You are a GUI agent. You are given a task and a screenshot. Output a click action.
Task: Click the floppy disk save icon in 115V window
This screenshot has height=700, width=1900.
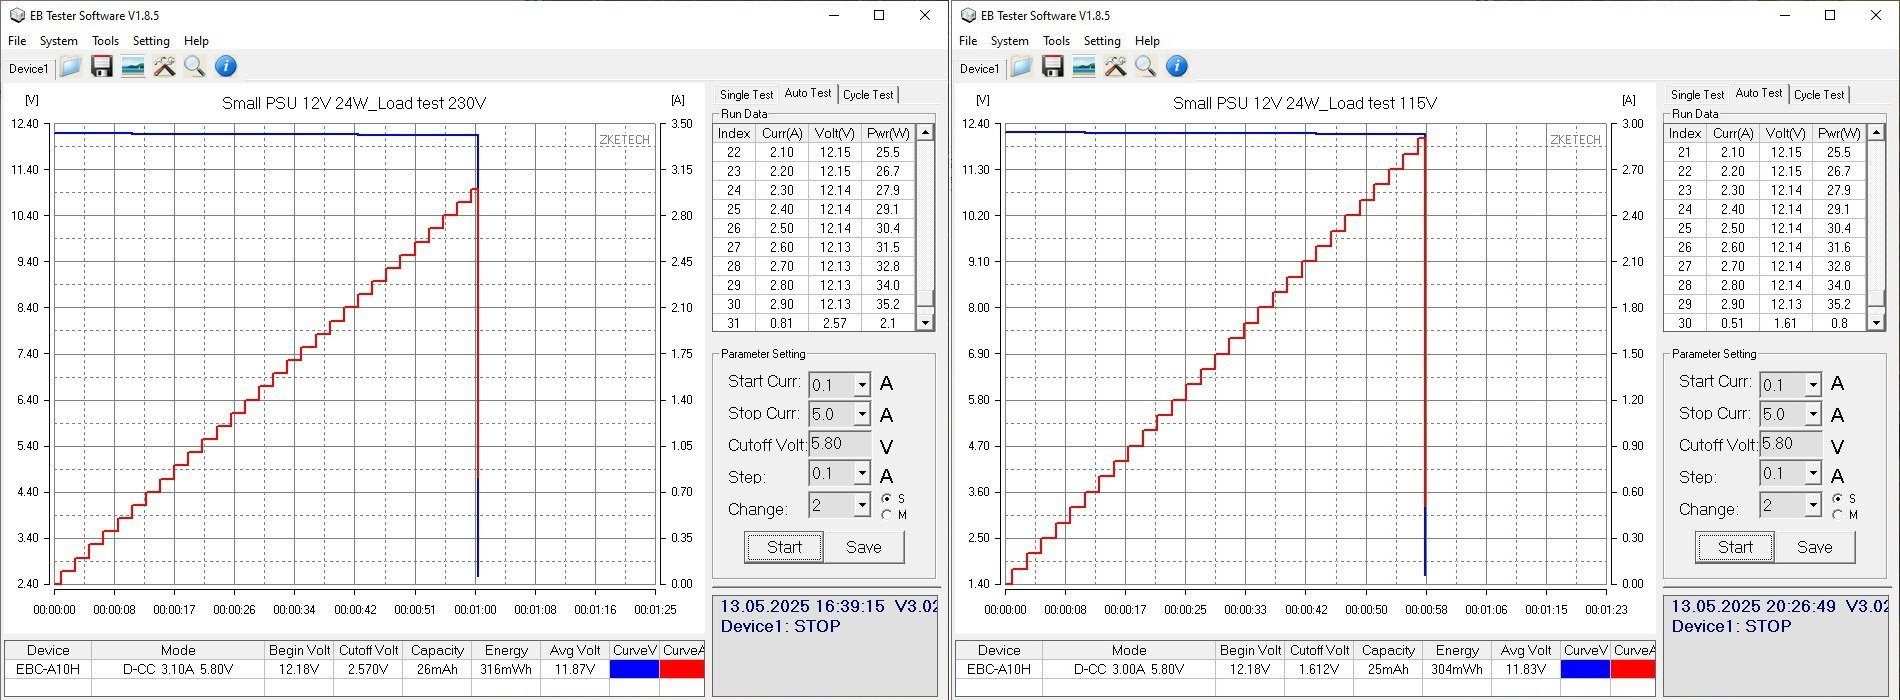click(x=1052, y=67)
